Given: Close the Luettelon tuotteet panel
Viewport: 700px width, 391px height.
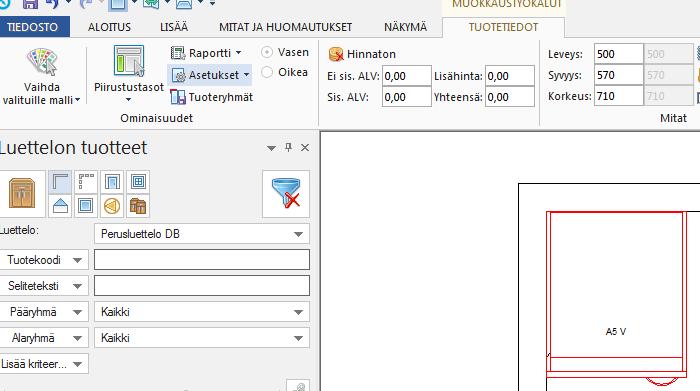Looking at the screenshot, I should tap(305, 148).
